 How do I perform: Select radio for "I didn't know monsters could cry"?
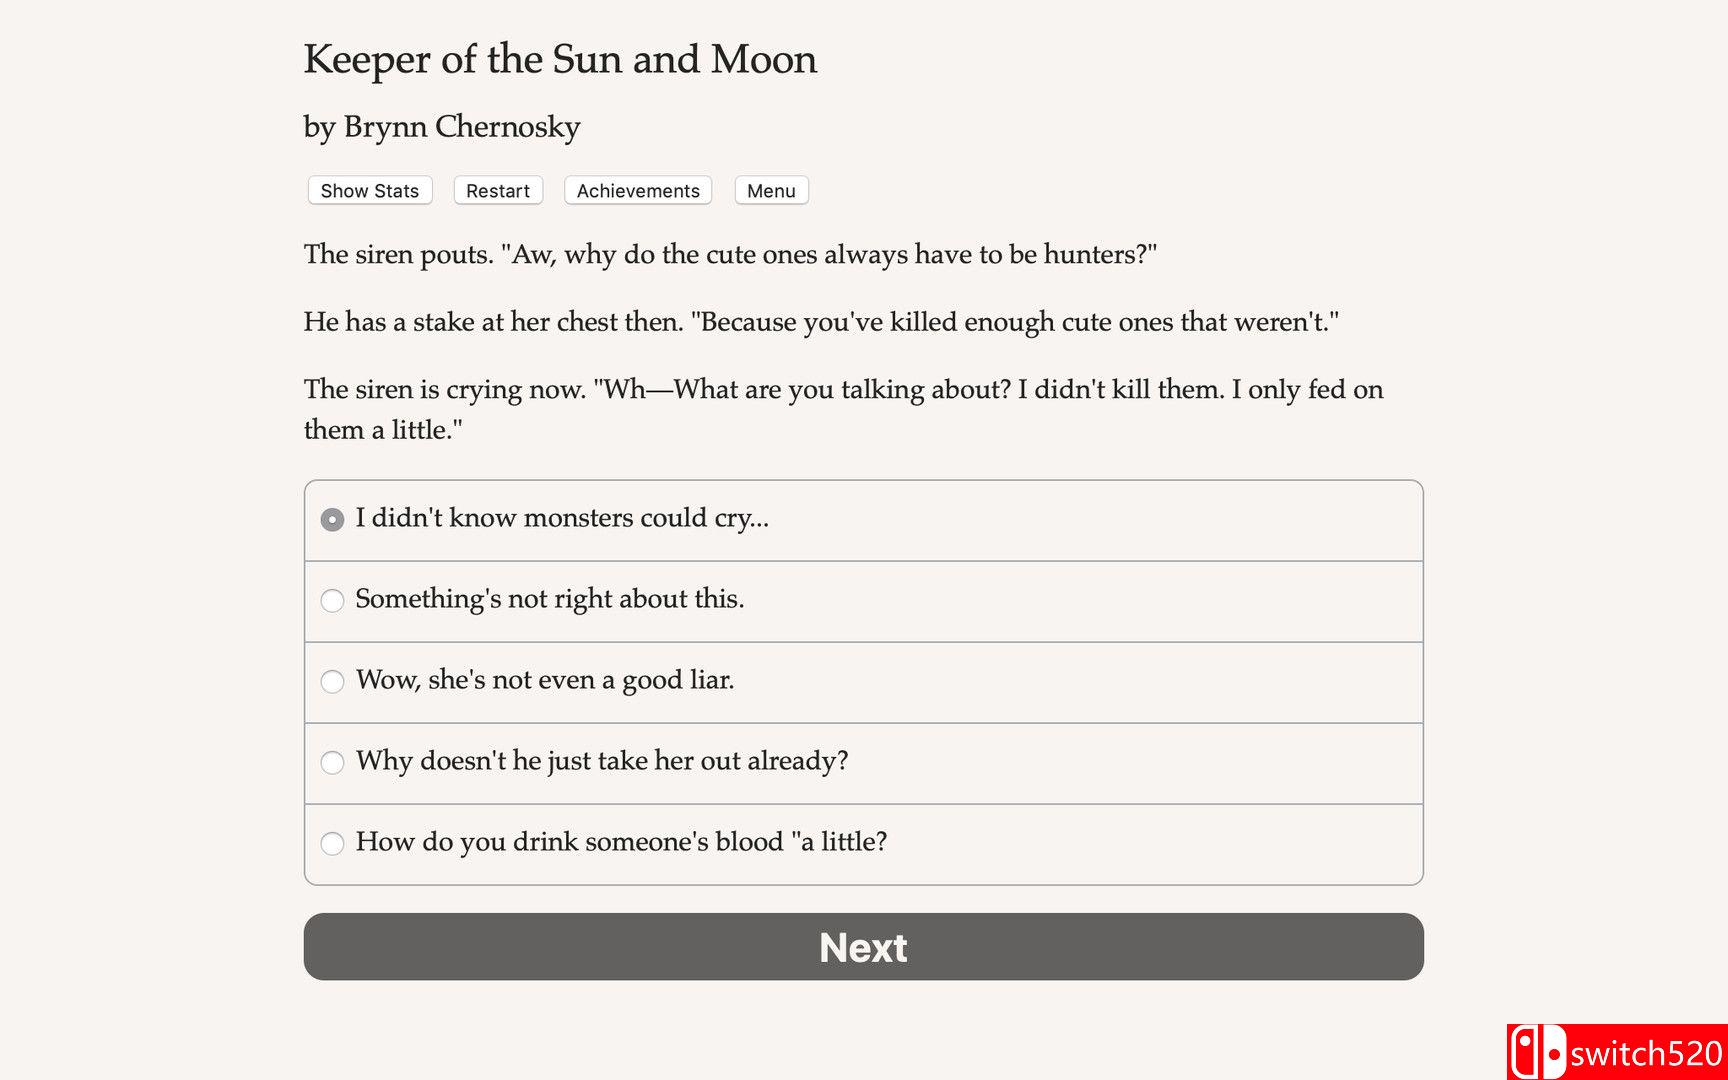point(332,519)
